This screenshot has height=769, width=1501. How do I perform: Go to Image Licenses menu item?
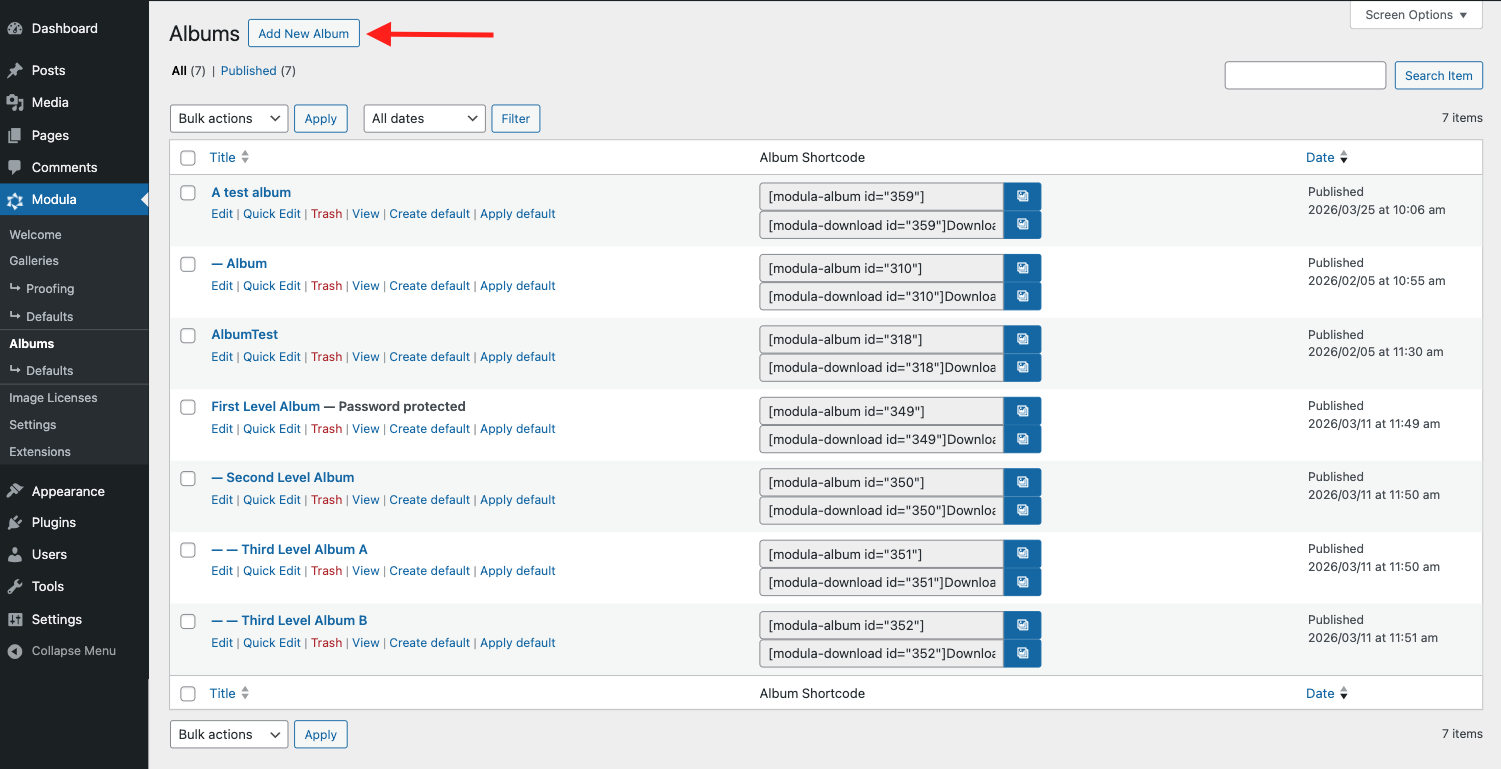(53, 398)
